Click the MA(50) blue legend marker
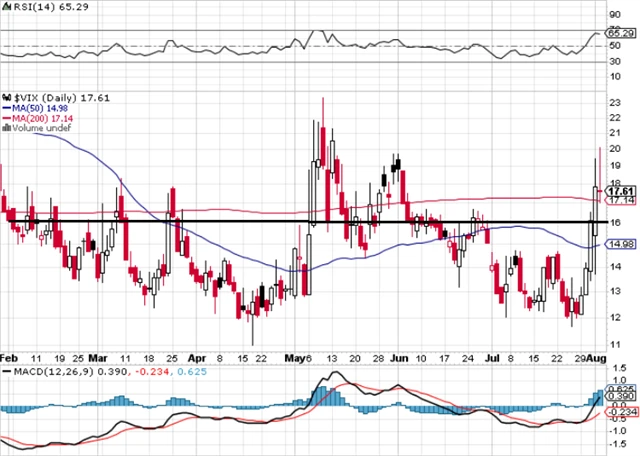This screenshot has height=456, width=640. 5,108
